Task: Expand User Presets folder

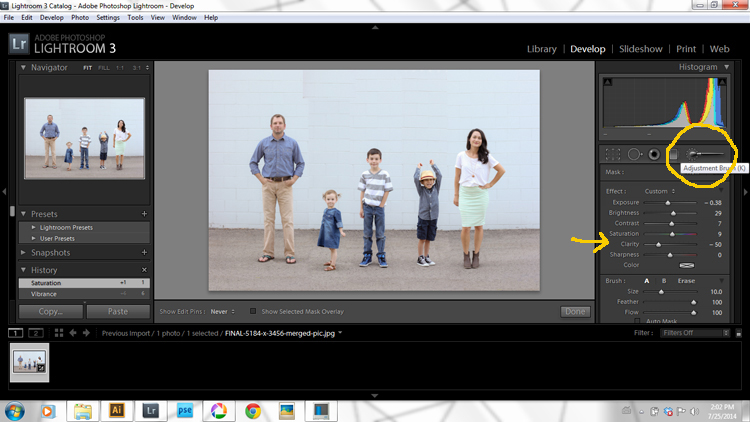Action: click(x=33, y=238)
